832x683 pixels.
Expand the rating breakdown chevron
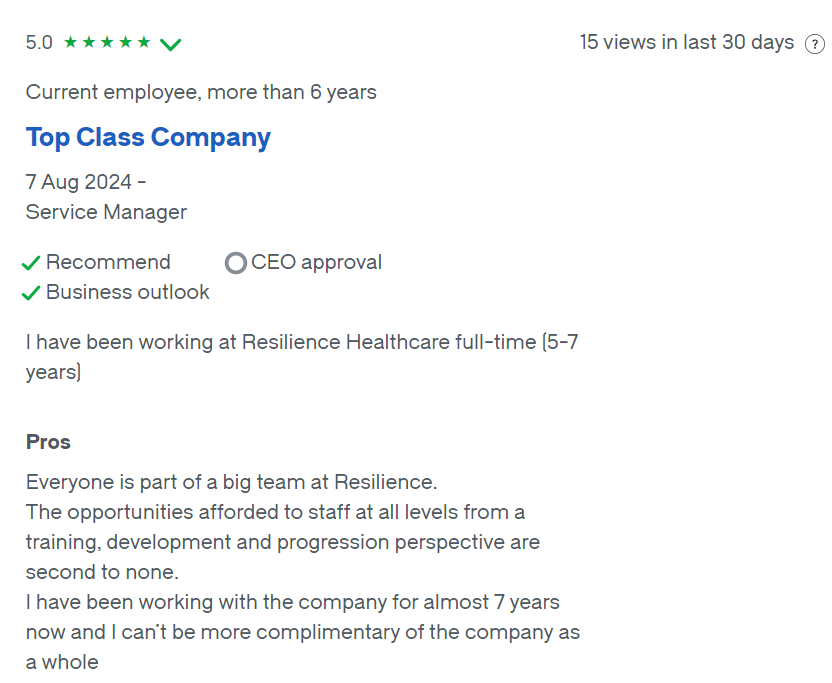[x=170, y=44]
